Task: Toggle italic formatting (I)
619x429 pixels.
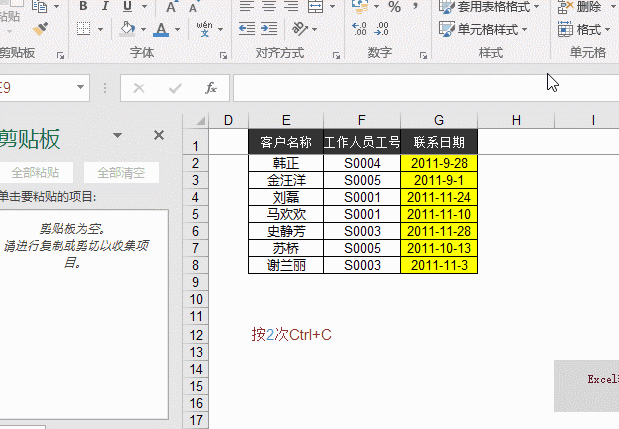Action: click(x=105, y=6)
